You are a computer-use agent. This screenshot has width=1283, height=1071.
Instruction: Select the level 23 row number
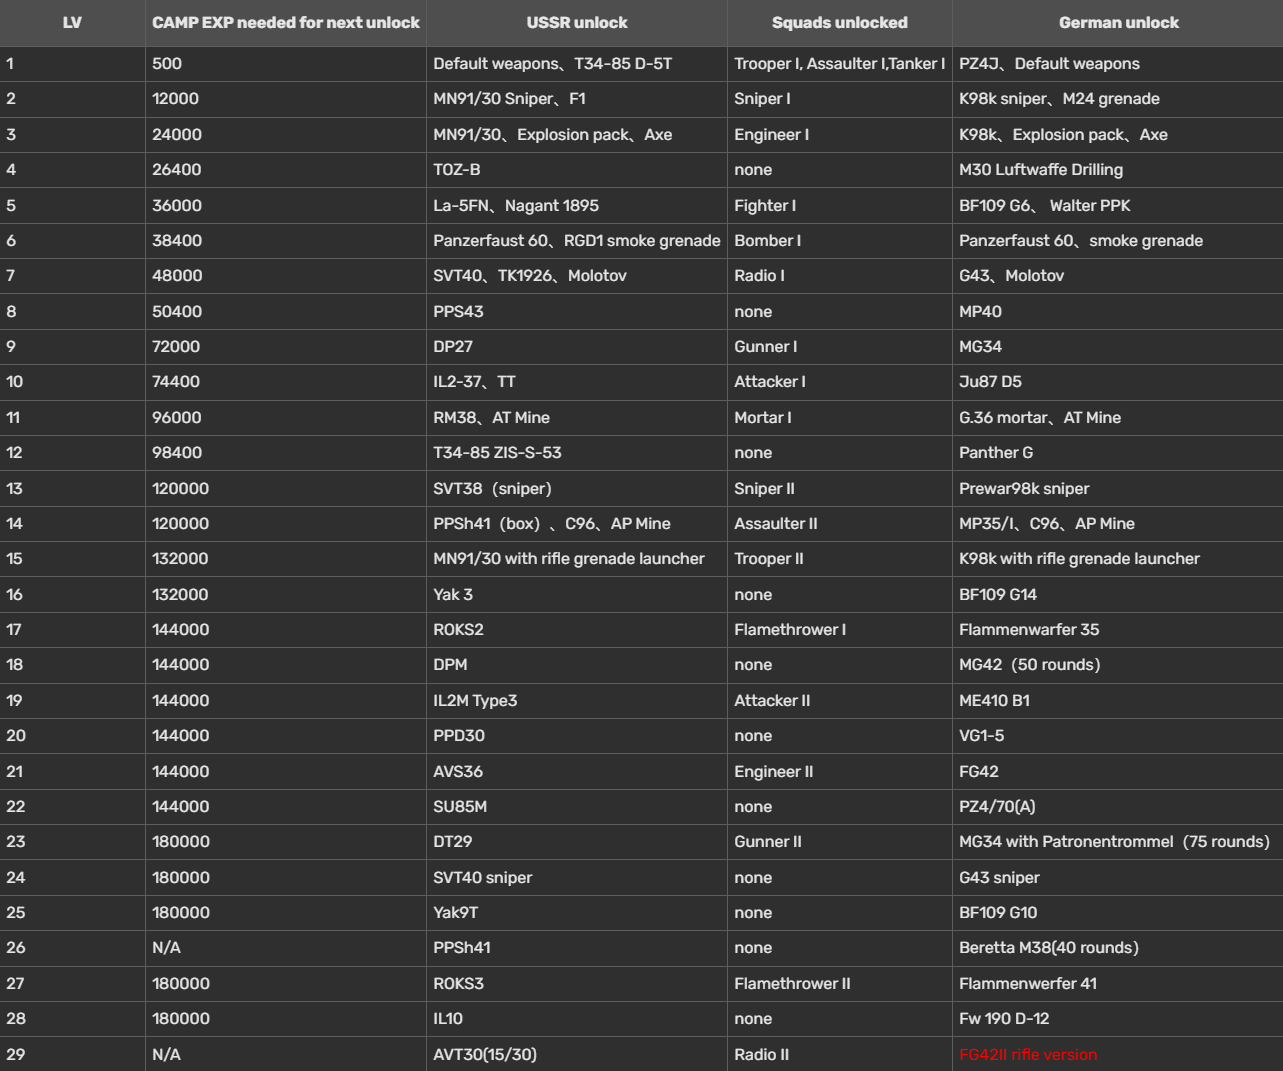coord(16,841)
